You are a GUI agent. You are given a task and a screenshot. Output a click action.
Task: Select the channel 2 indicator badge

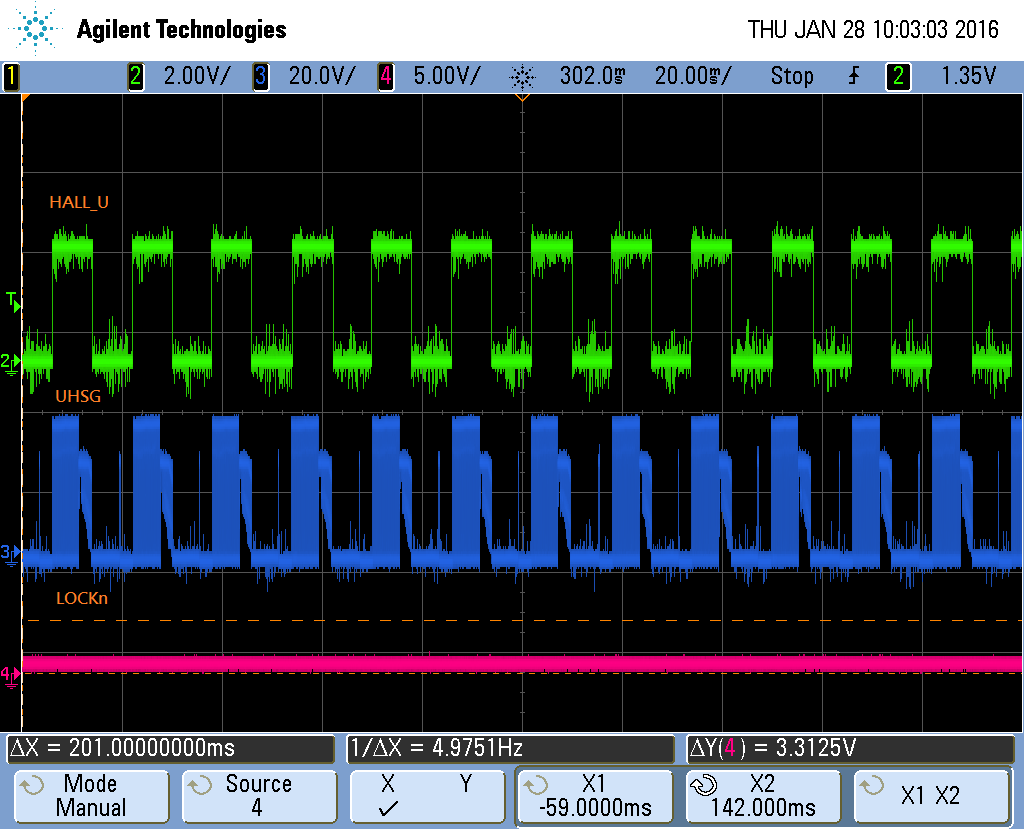point(135,76)
